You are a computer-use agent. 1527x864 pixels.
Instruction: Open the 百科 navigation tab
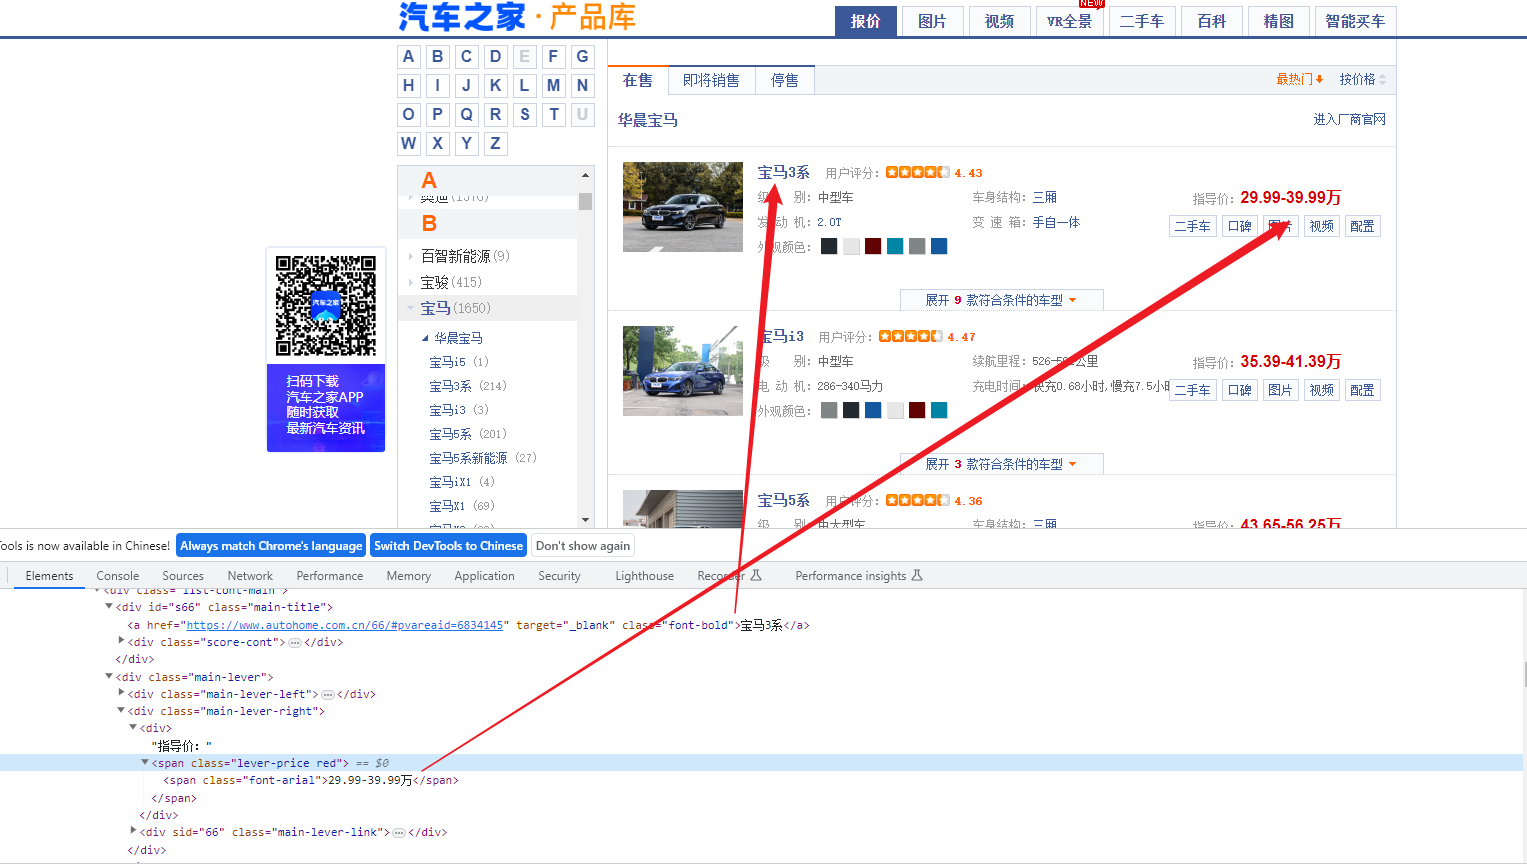[x=1211, y=21]
